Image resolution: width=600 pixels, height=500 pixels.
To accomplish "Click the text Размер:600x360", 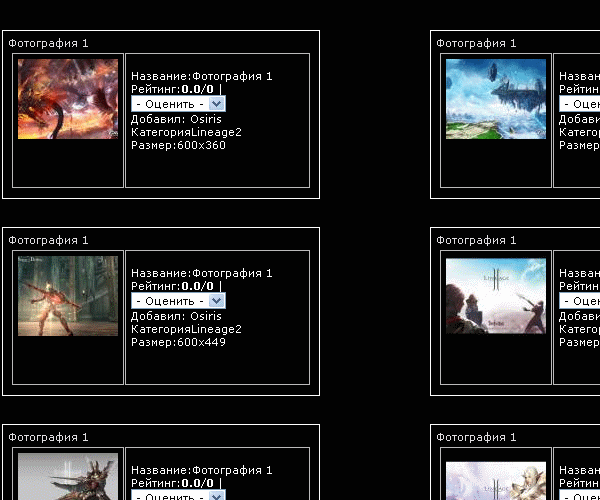I will tap(178, 145).
